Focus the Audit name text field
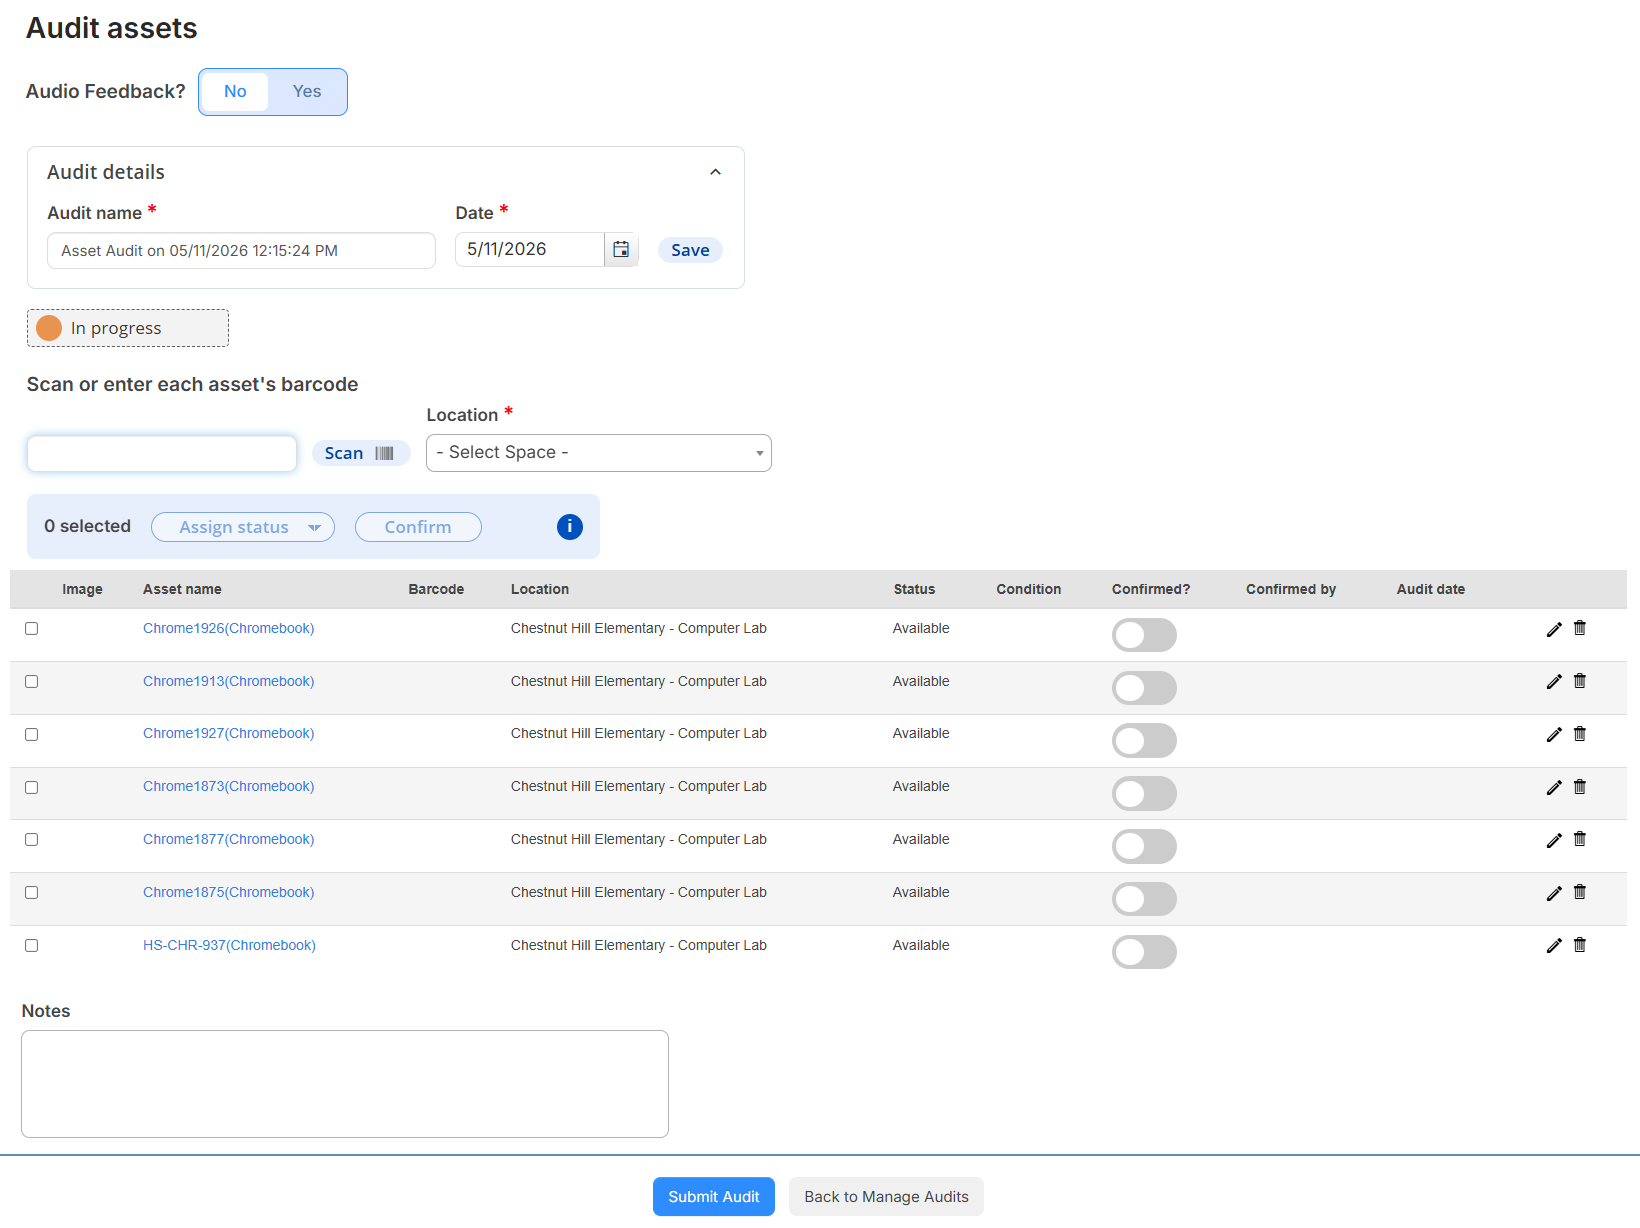The image size is (1640, 1228). pos(241,251)
